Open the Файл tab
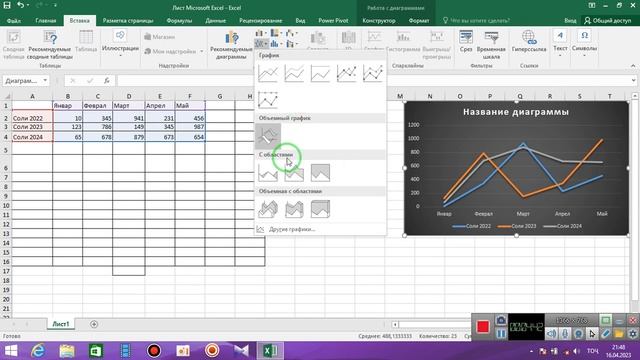Image resolution: width=640 pixels, height=360 pixels. pos(14,20)
